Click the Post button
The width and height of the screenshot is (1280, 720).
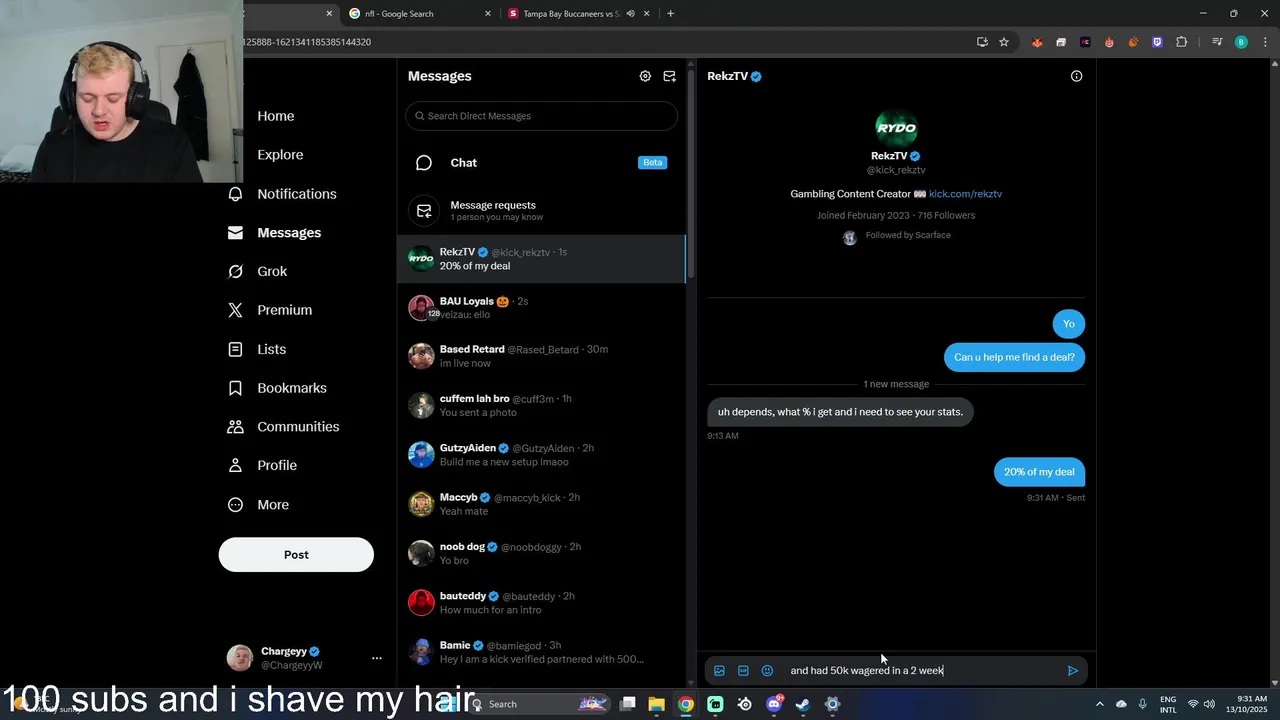tap(296, 555)
